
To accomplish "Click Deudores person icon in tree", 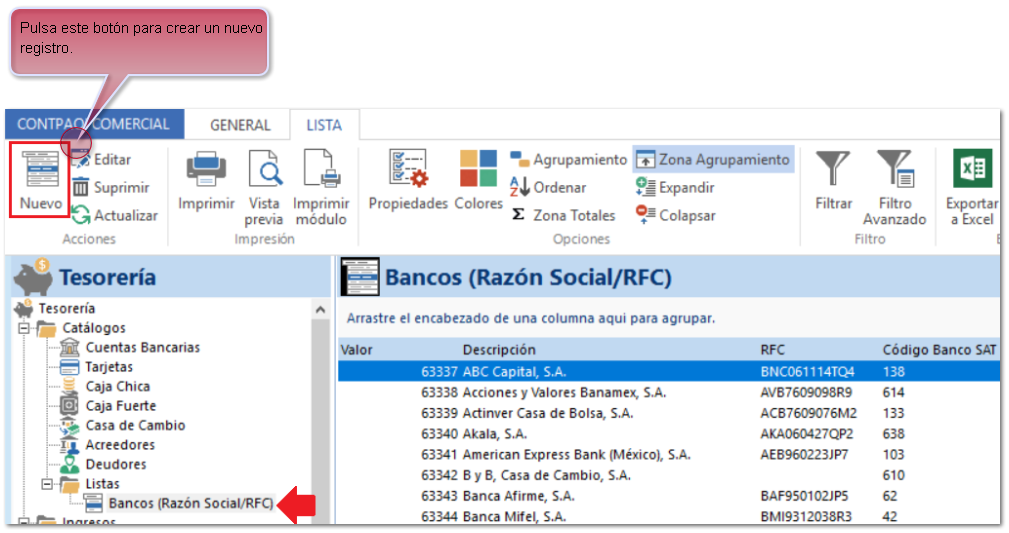I will [69, 464].
